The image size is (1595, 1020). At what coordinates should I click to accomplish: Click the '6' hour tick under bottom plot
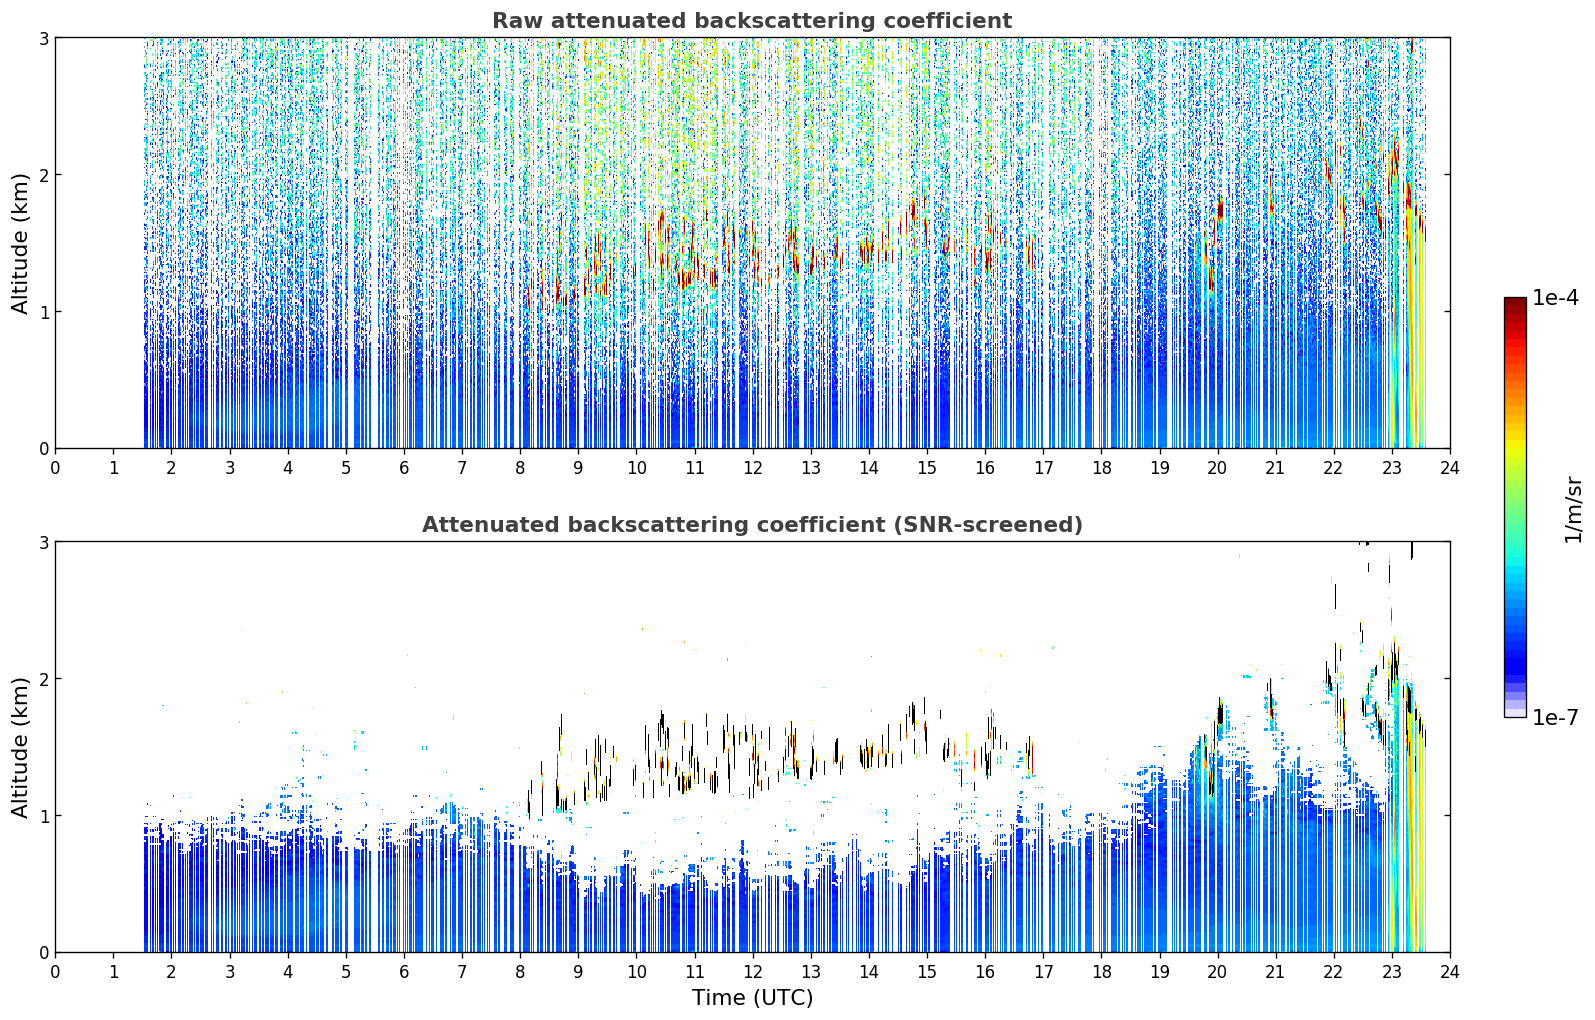[x=404, y=972]
